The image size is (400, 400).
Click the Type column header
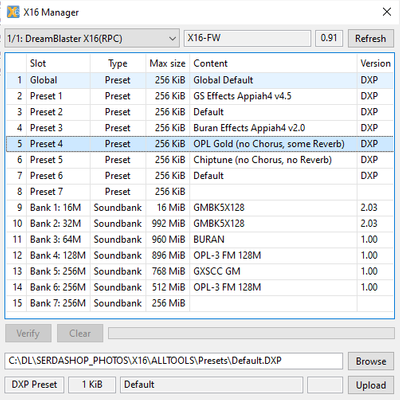(118, 63)
